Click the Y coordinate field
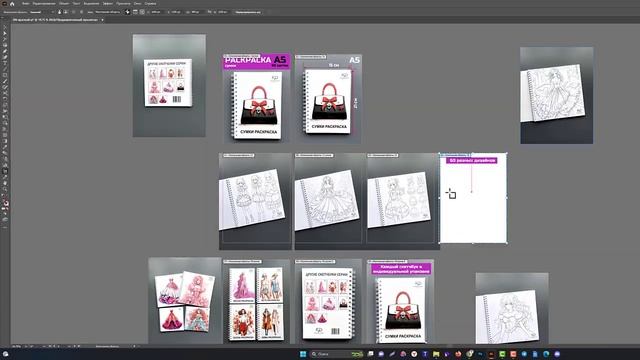The width and height of the screenshot is (640, 360). [x=176, y=12]
